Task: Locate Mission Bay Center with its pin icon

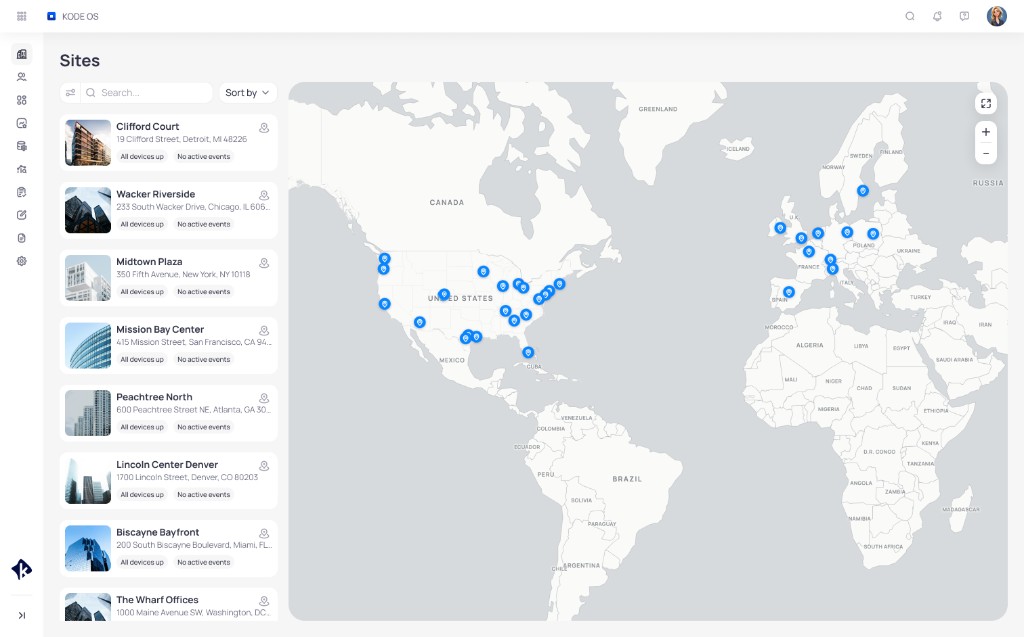Action: click(264, 331)
